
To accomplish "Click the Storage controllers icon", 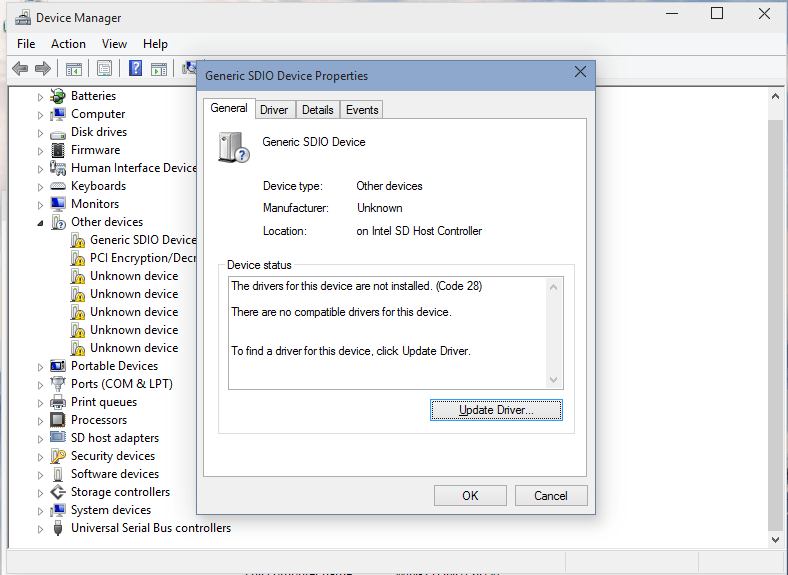I will (x=58, y=492).
